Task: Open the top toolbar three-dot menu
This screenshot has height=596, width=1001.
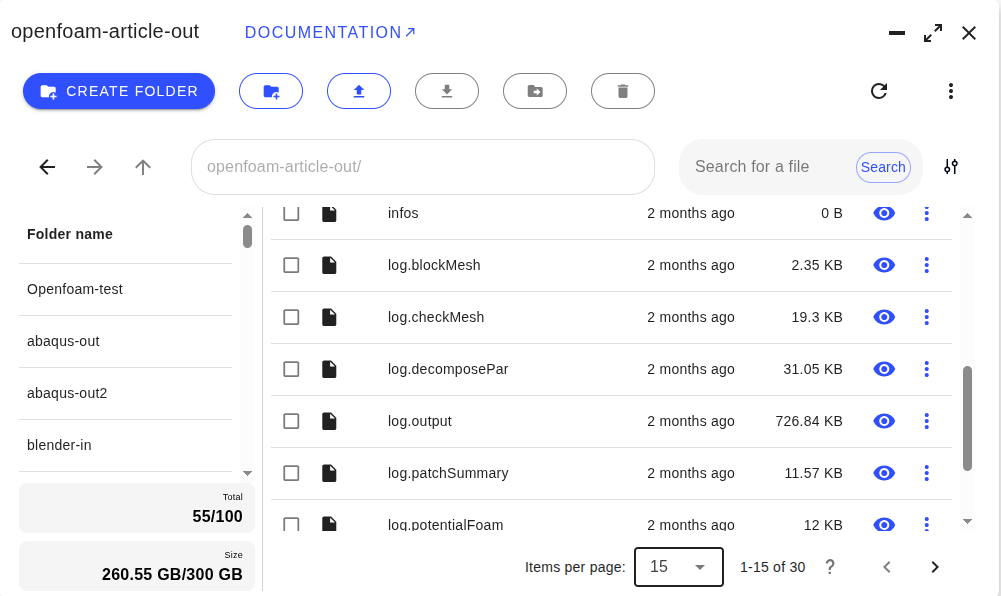Action: coord(951,91)
